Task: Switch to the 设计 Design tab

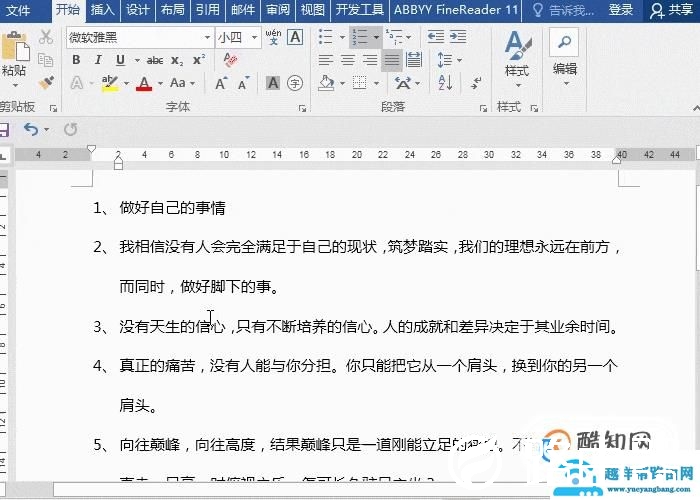Action: [137, 10]
